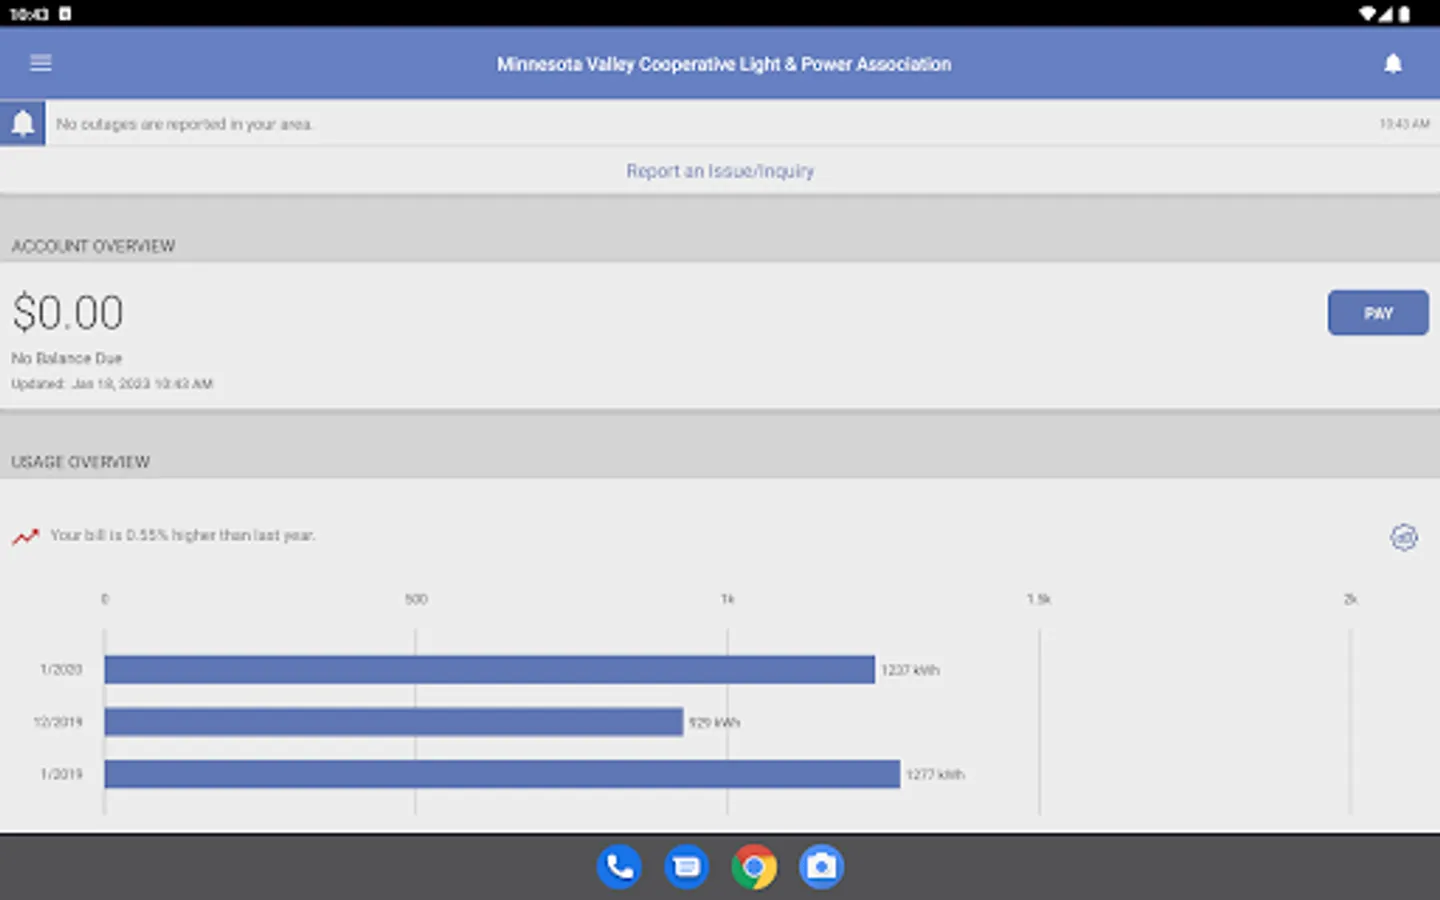Tap the "Updated: Jan 18, 2023" line
This screenshot has width=1440, height=900.
pos(112,384)
